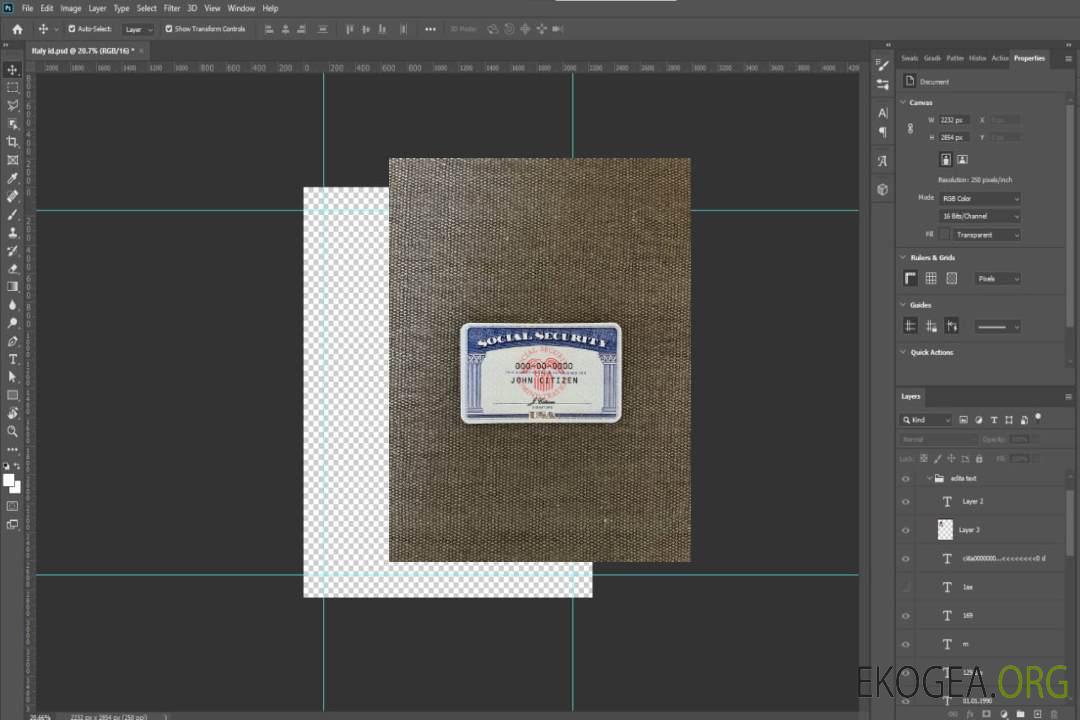Select the Gradient tool
1080x720 pixels.
12,287
